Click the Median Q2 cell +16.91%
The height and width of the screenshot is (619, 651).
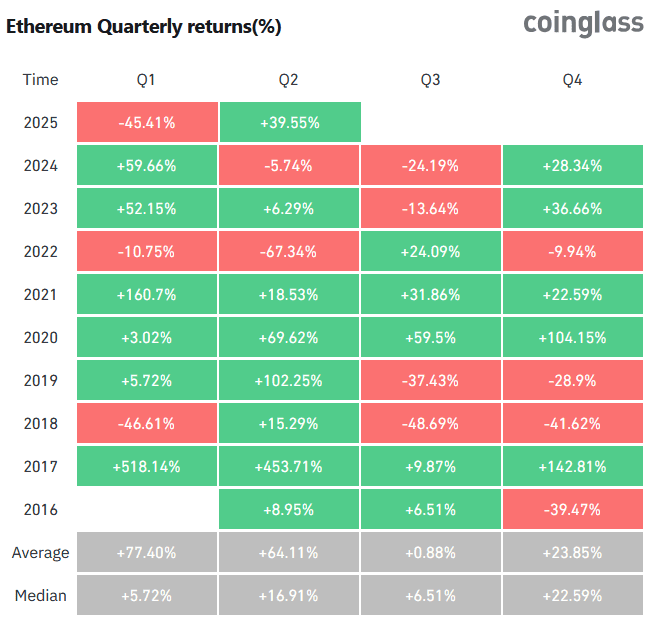point(289,596)
